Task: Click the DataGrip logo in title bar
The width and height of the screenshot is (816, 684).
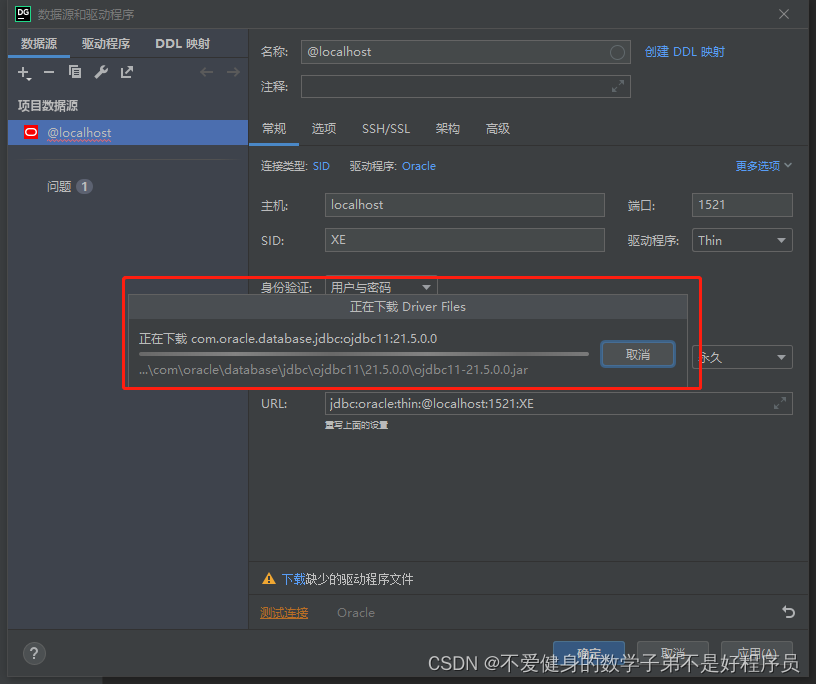Action: pyautogui.click(x=23, y=14)
